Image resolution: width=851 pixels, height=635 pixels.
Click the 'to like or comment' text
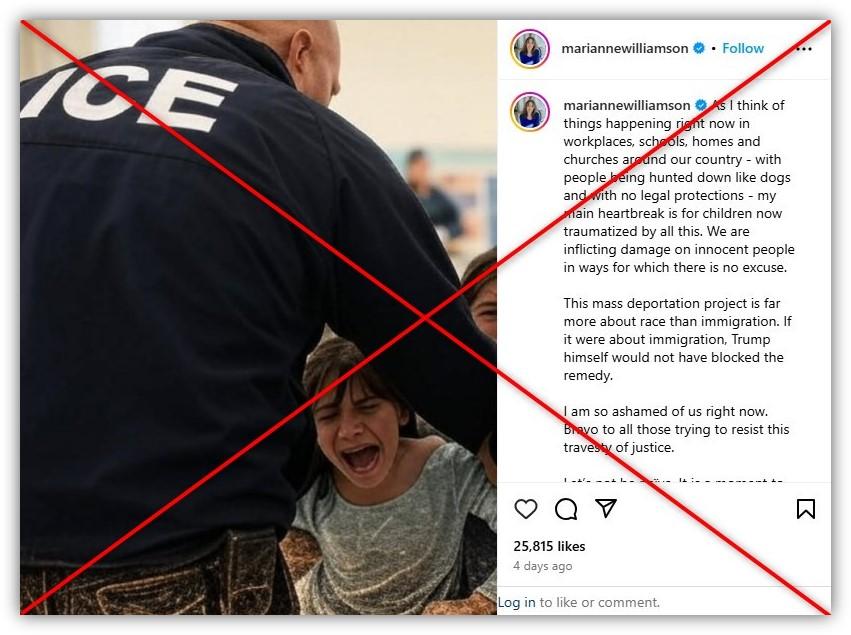coord(600,602)
